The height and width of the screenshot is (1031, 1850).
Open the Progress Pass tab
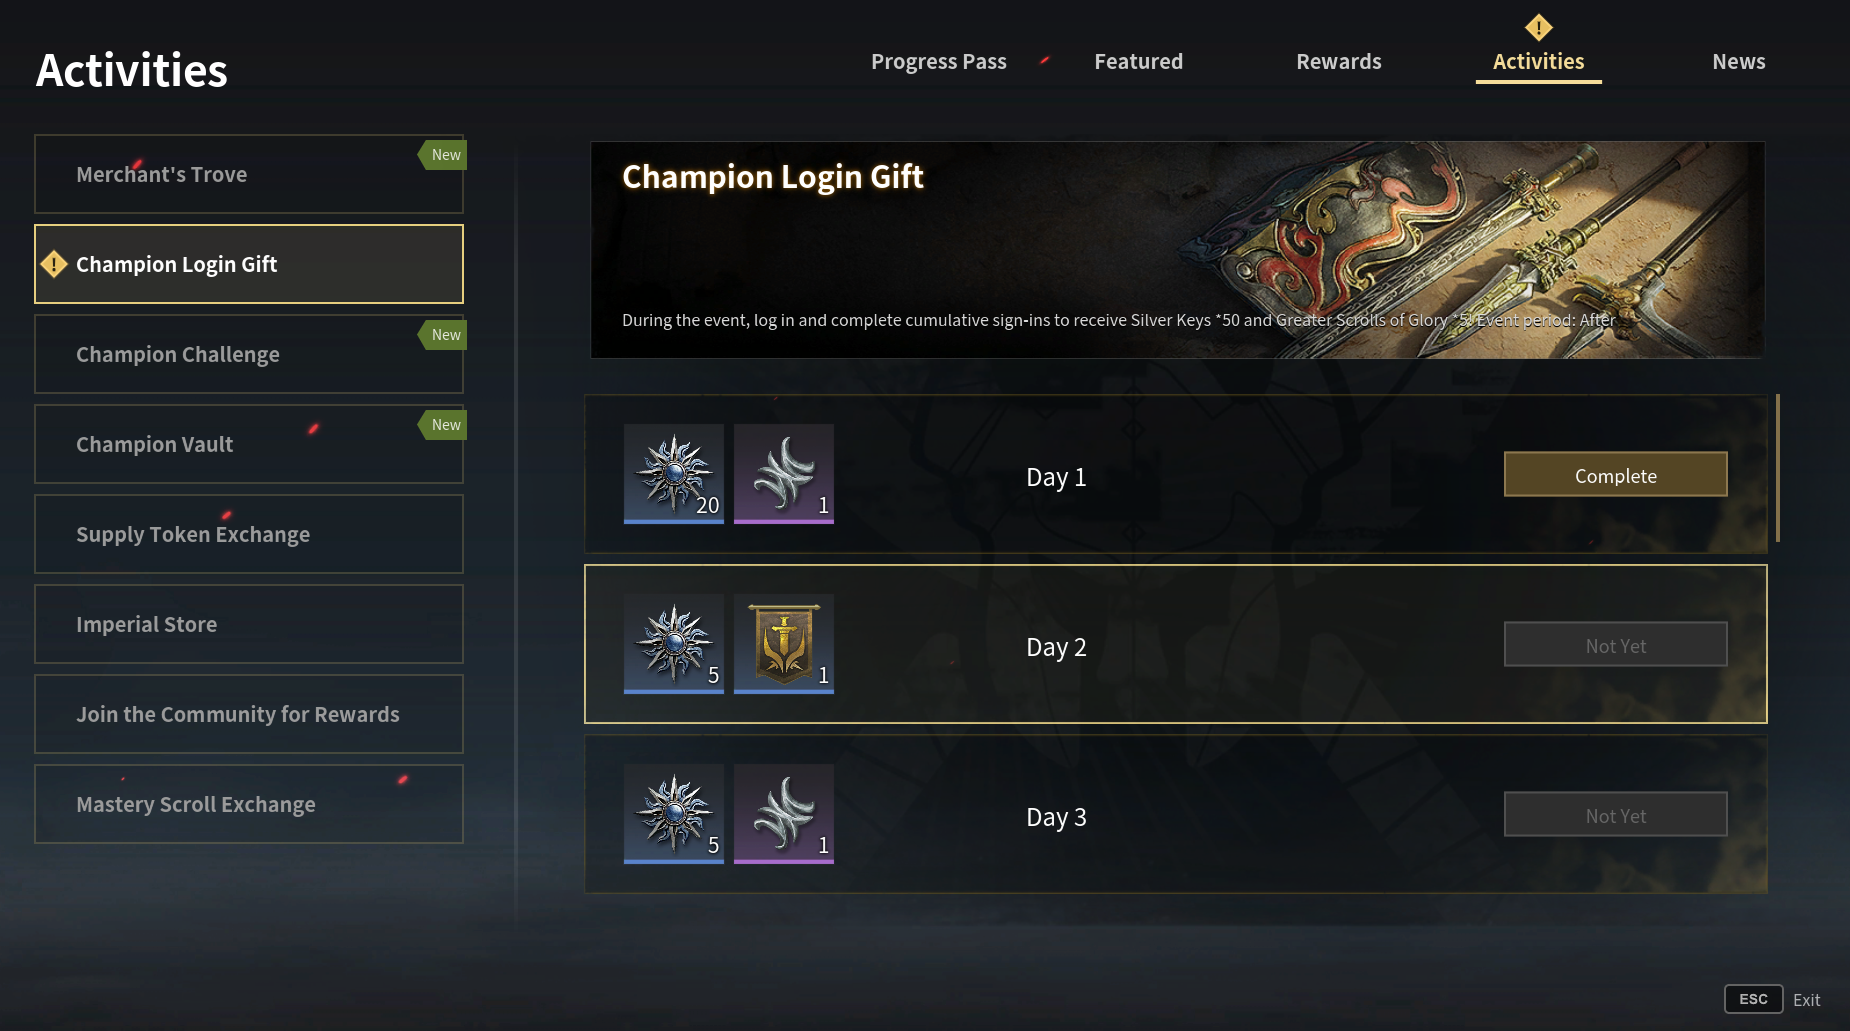938,62
